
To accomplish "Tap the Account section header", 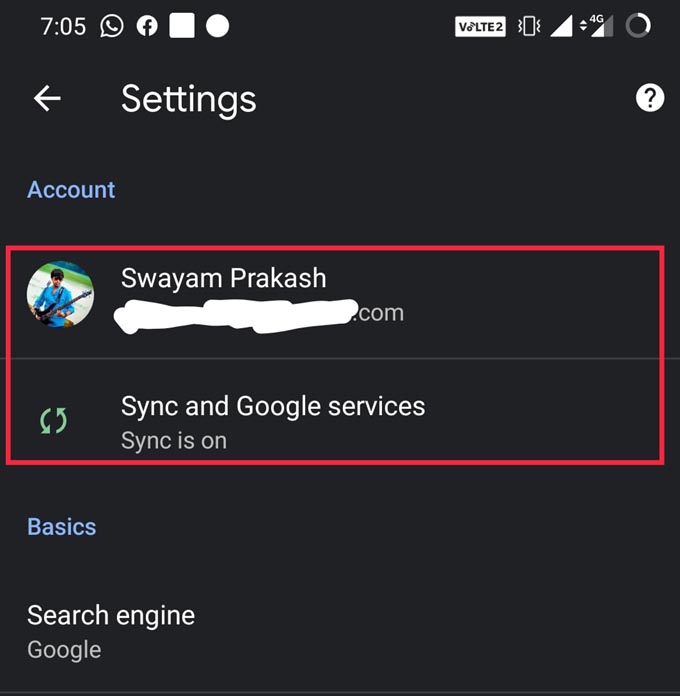I will (71, 190).
